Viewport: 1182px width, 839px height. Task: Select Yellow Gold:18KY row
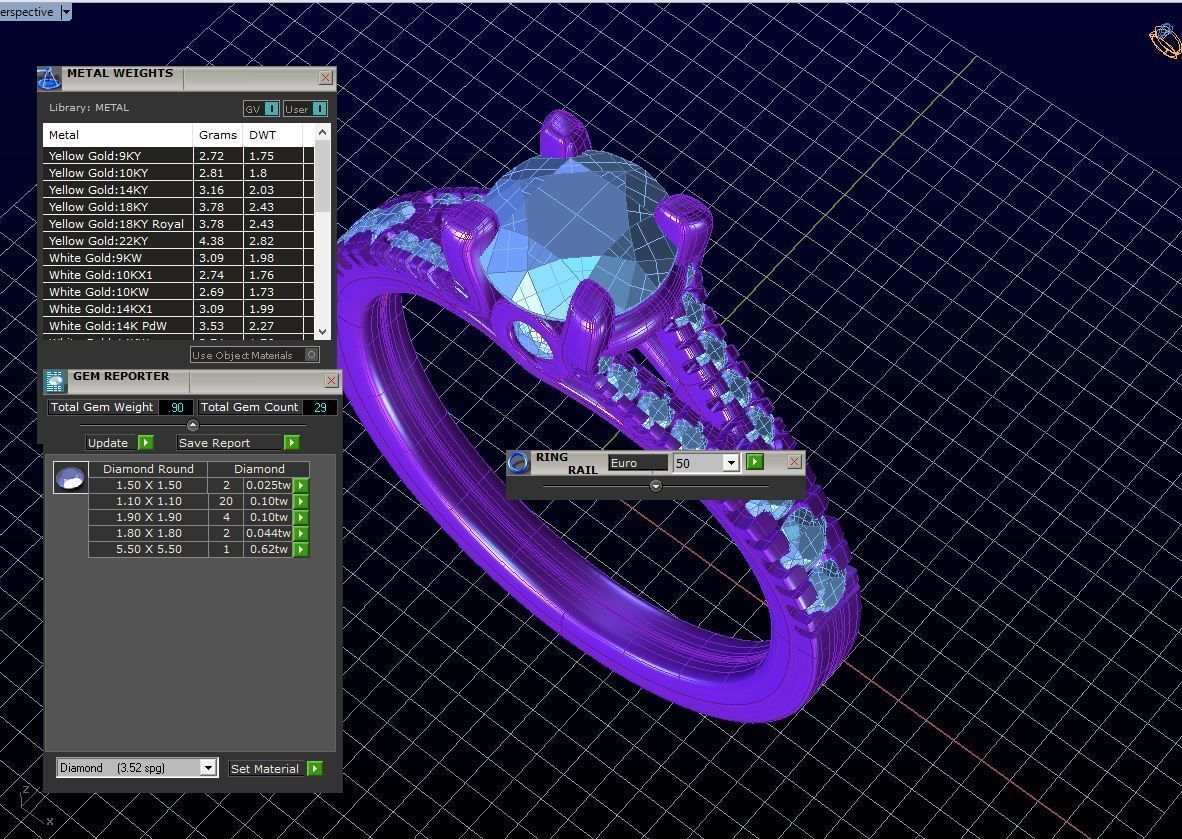click(178, 207)
